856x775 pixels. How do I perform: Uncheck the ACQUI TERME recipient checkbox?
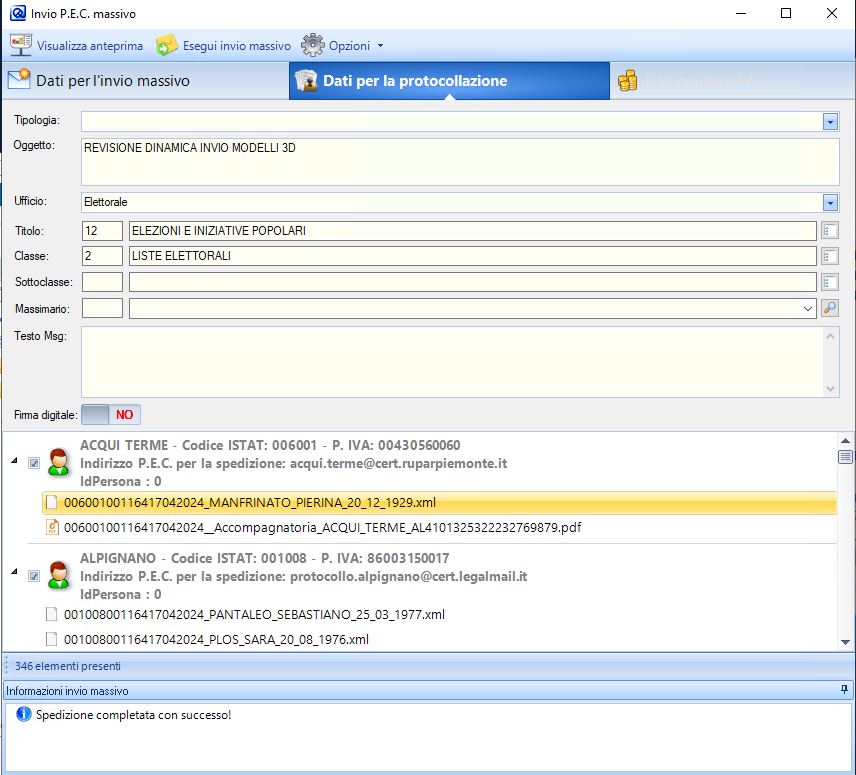coord(34,463)
